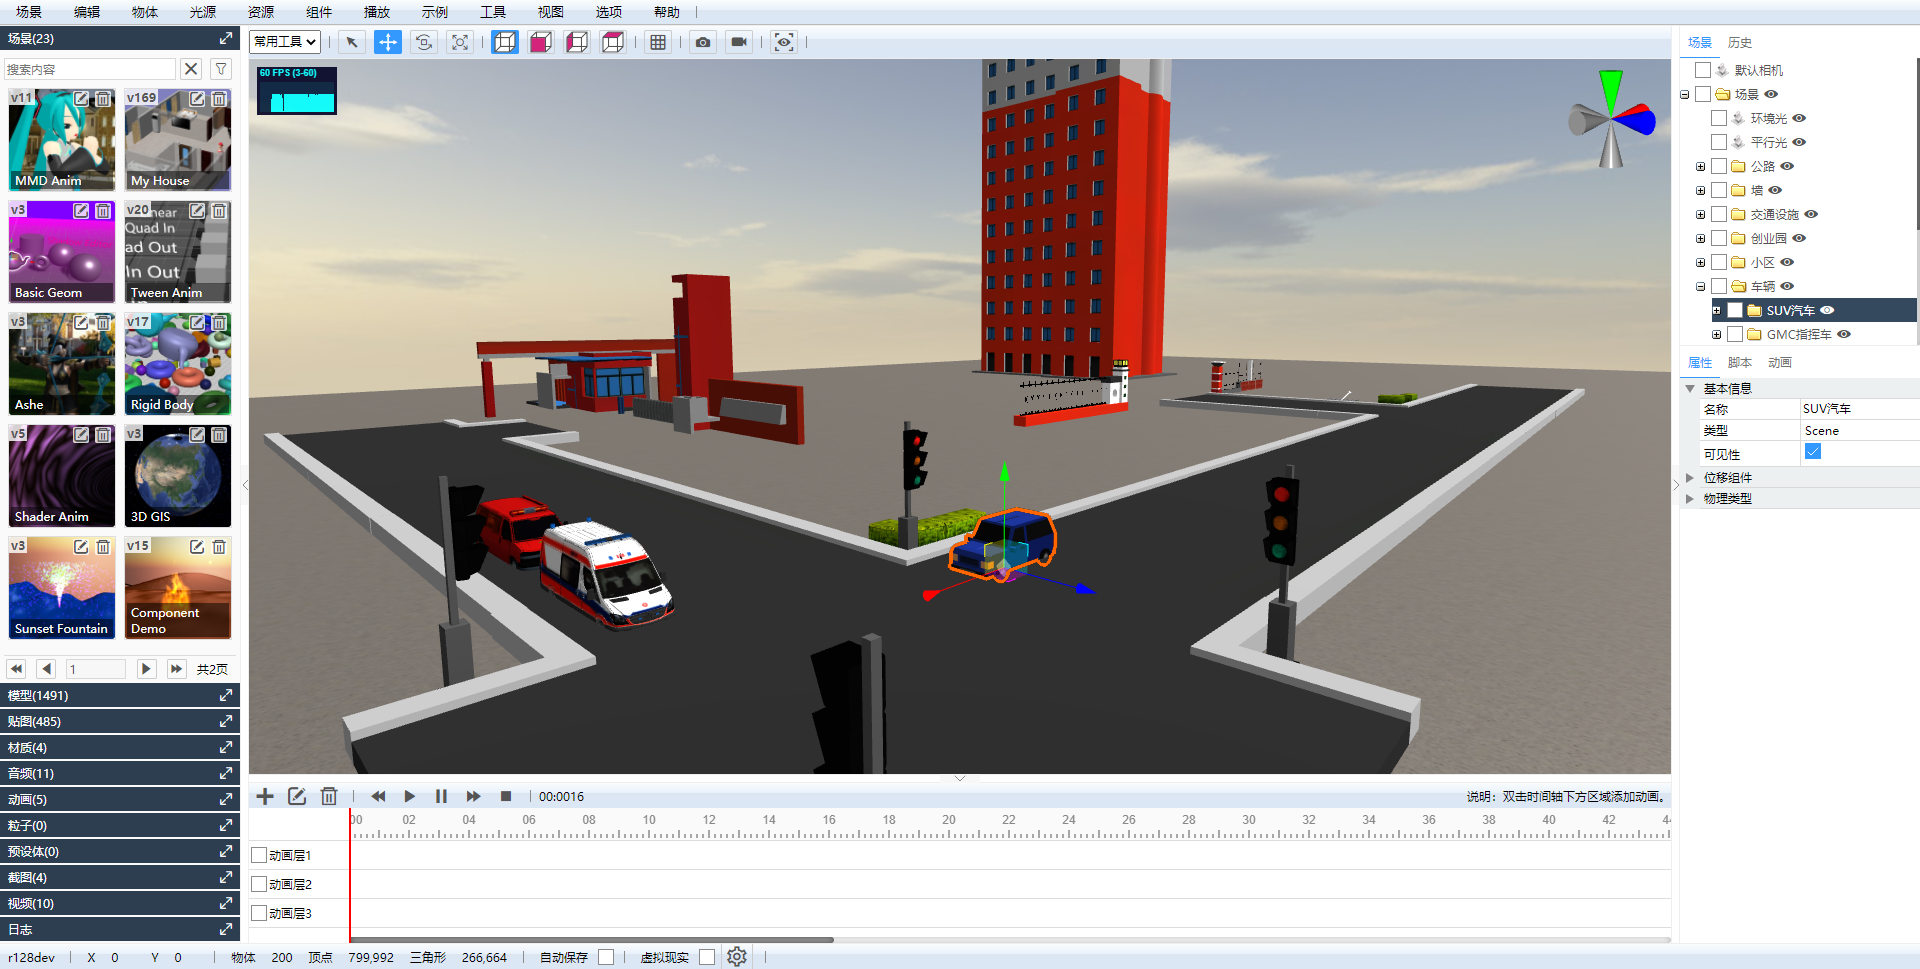
Task: Open the 组件 menu
Action: click(x=319, y=12)
